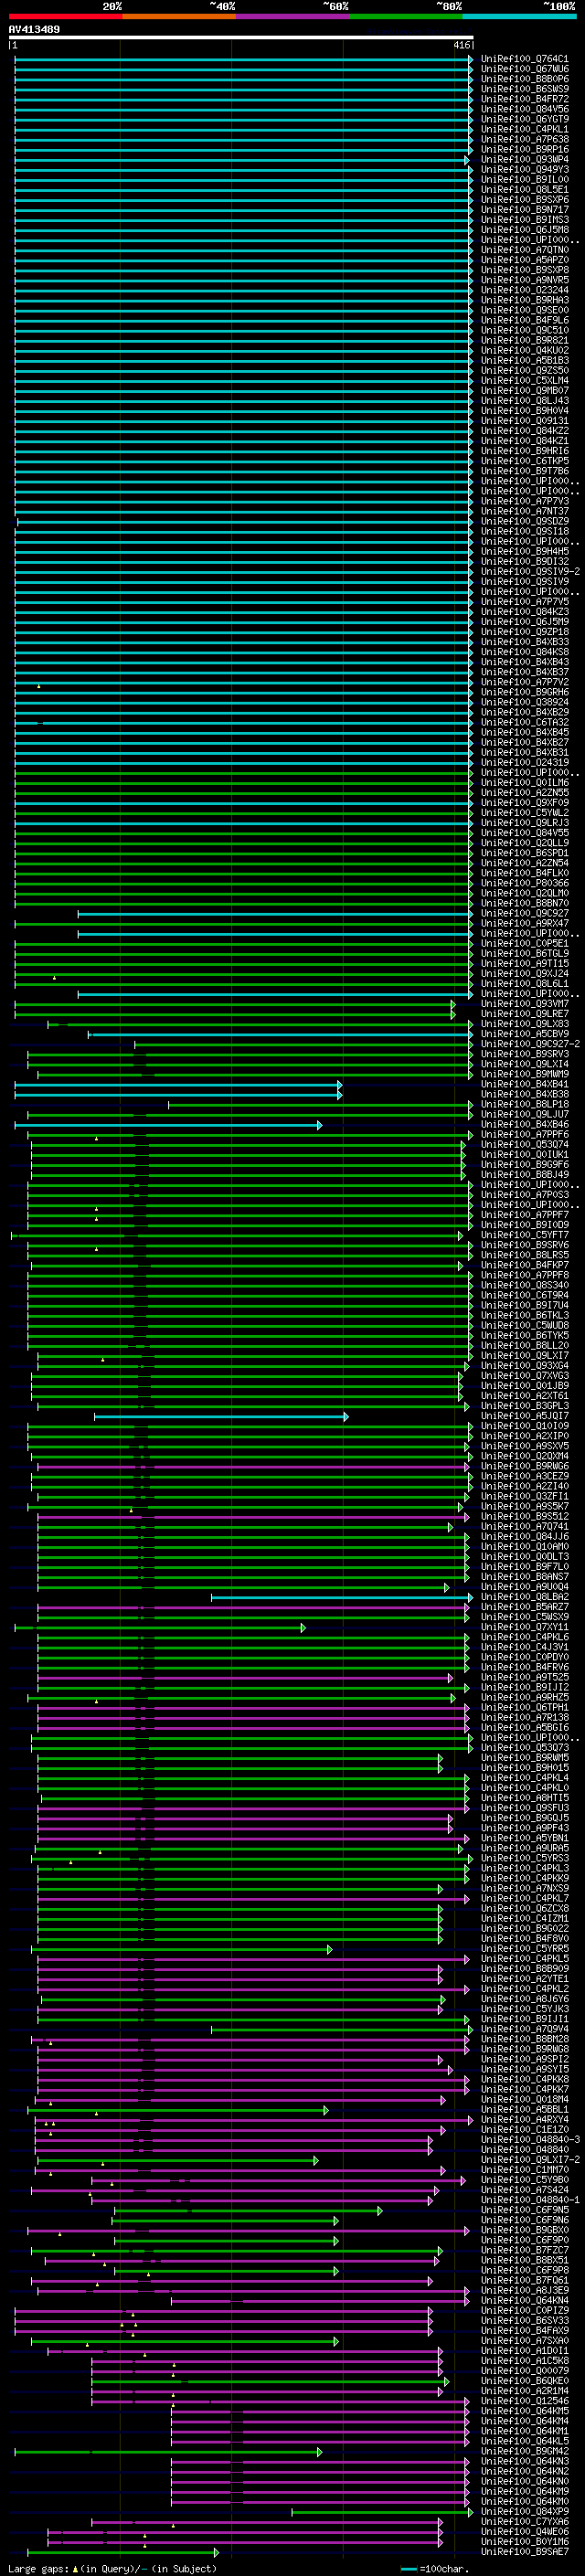Click the UniRef100_Q9ZS50 label

point(524,371)
